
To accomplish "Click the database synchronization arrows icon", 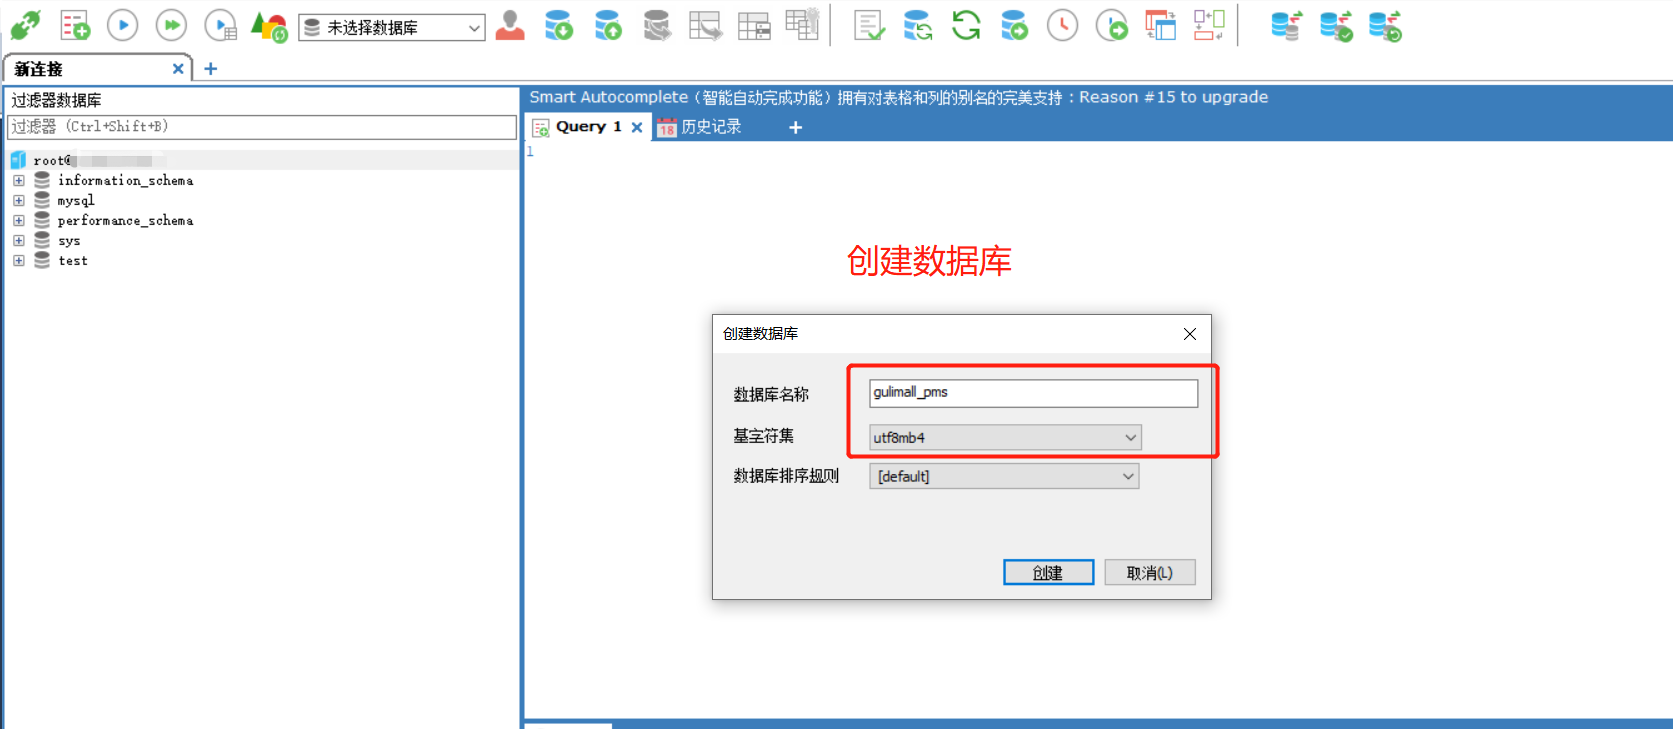I will (917, 25).
